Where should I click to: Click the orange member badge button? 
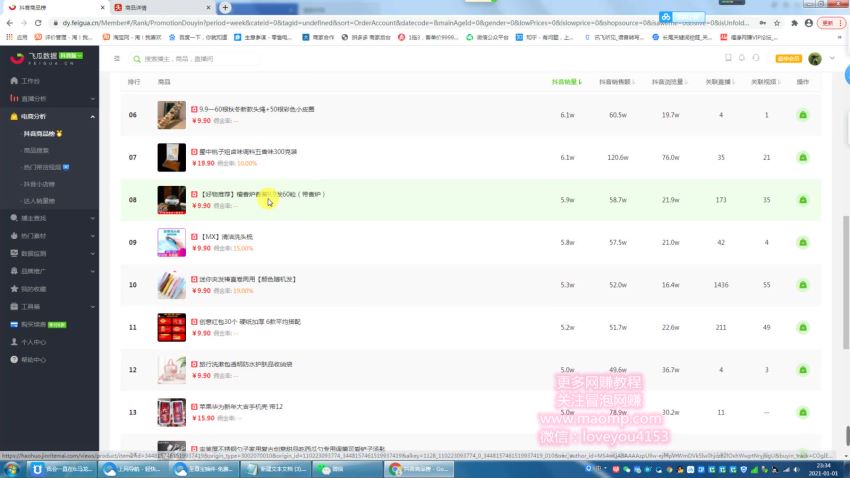[788, 59]
